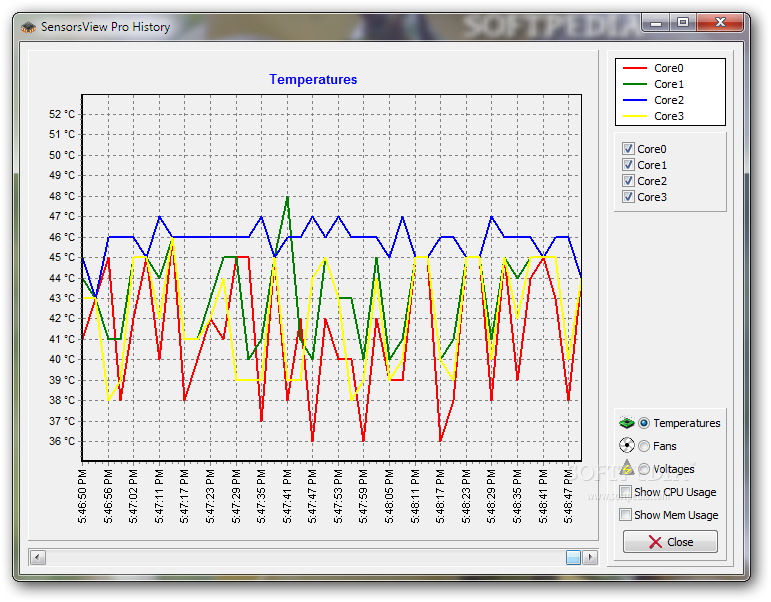Uncheck the Core1 checkbox
Screen dimensions: 771x602
tap(628, 164)
